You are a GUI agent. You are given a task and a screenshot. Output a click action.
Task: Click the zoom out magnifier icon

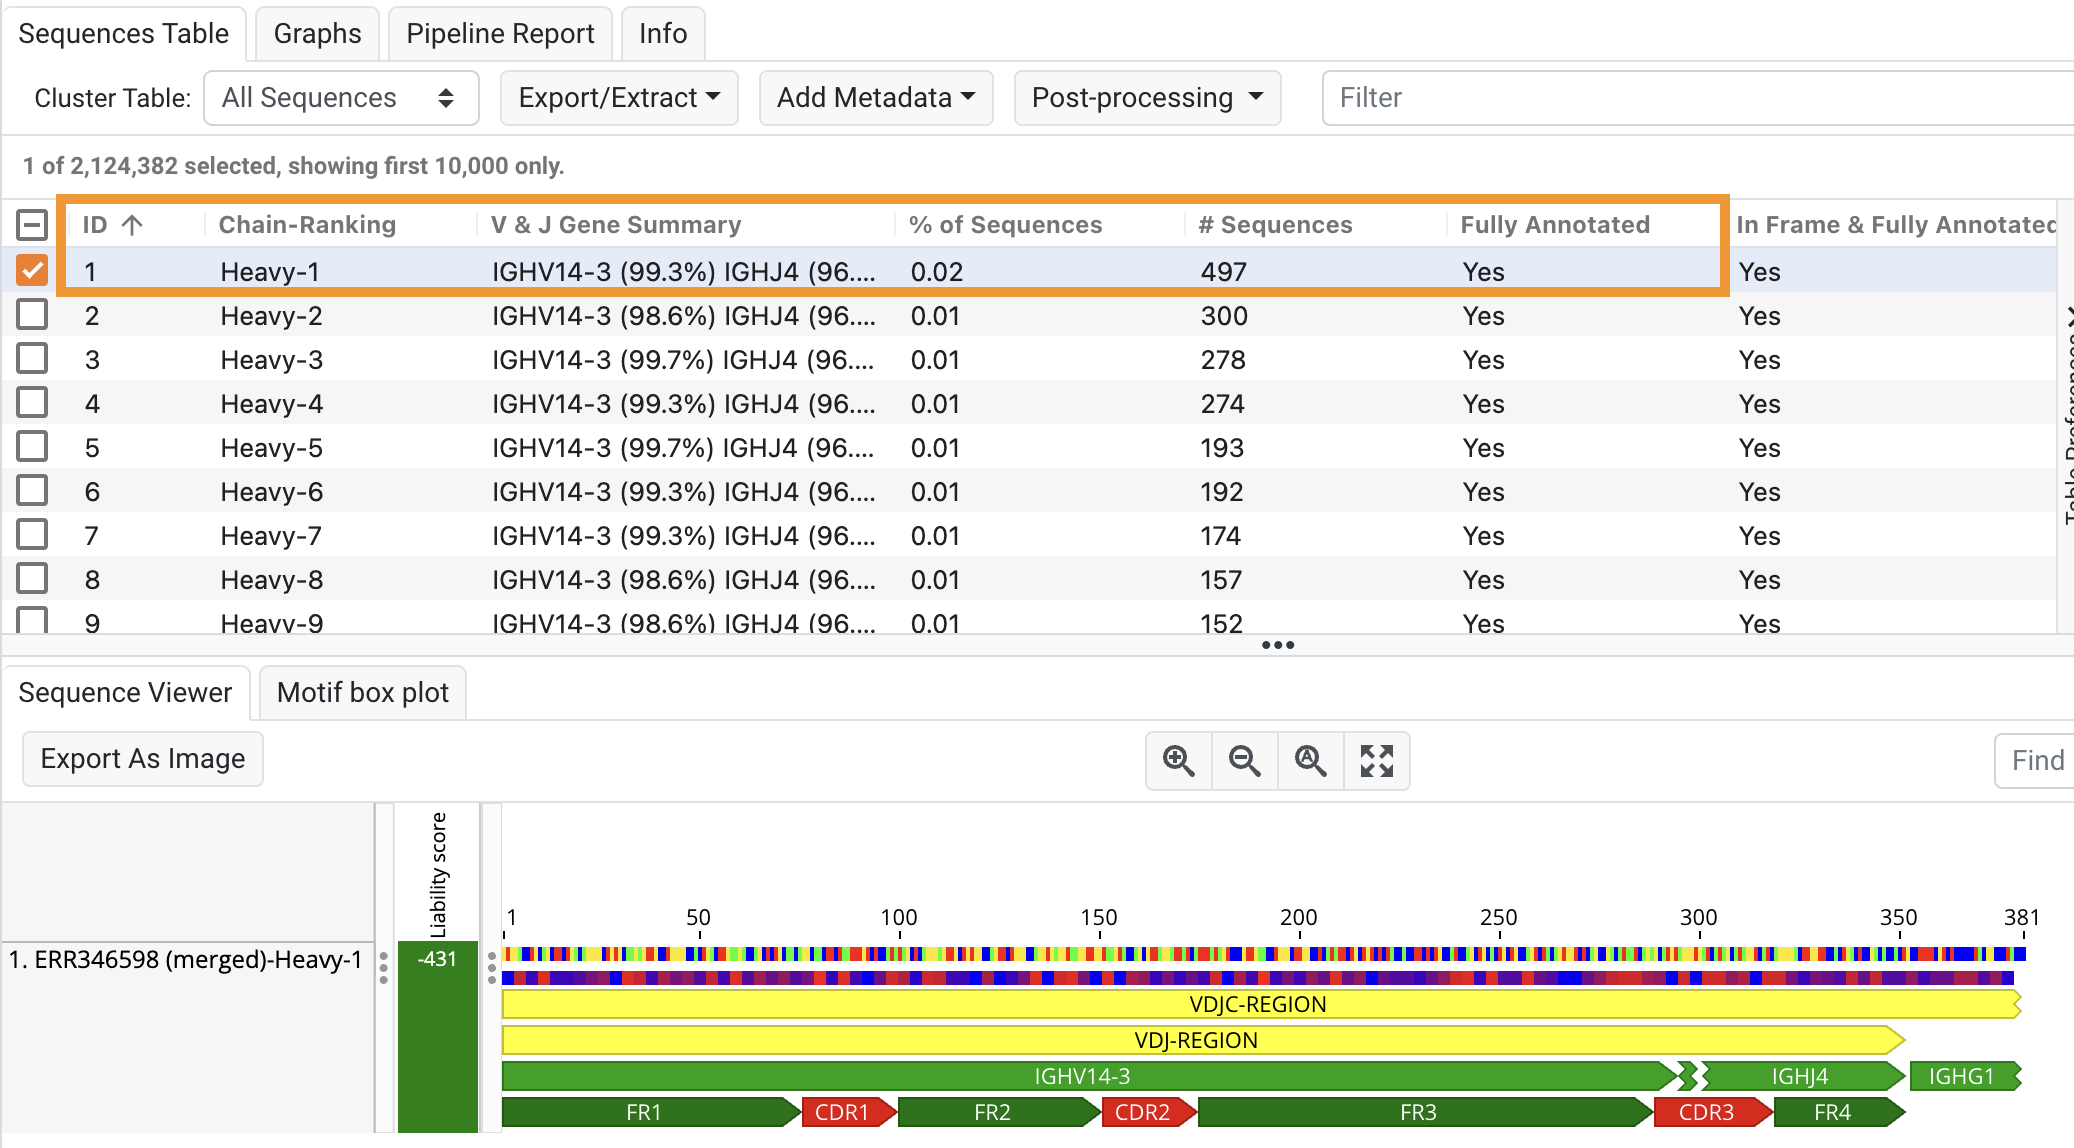click(x=1244, y=761)
